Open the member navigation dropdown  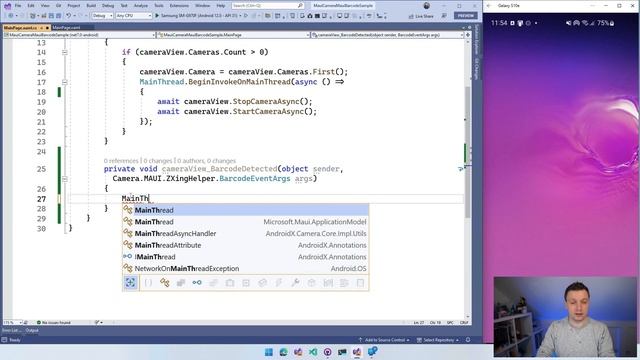[387, 35]
